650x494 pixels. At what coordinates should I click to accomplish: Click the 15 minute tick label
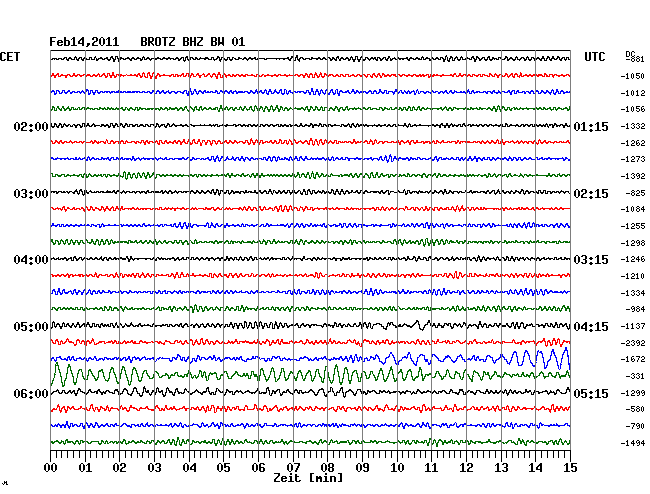569,468
